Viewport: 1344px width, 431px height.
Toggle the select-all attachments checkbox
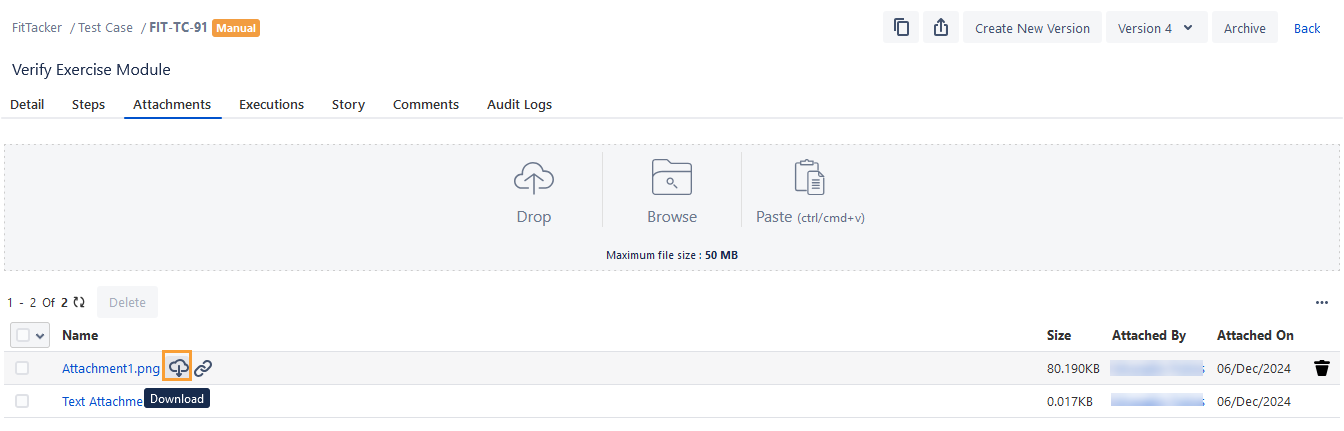22,335
